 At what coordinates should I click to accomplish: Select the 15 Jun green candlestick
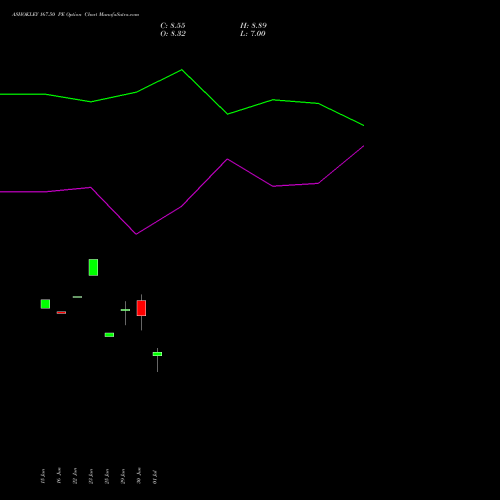(45, 304)
